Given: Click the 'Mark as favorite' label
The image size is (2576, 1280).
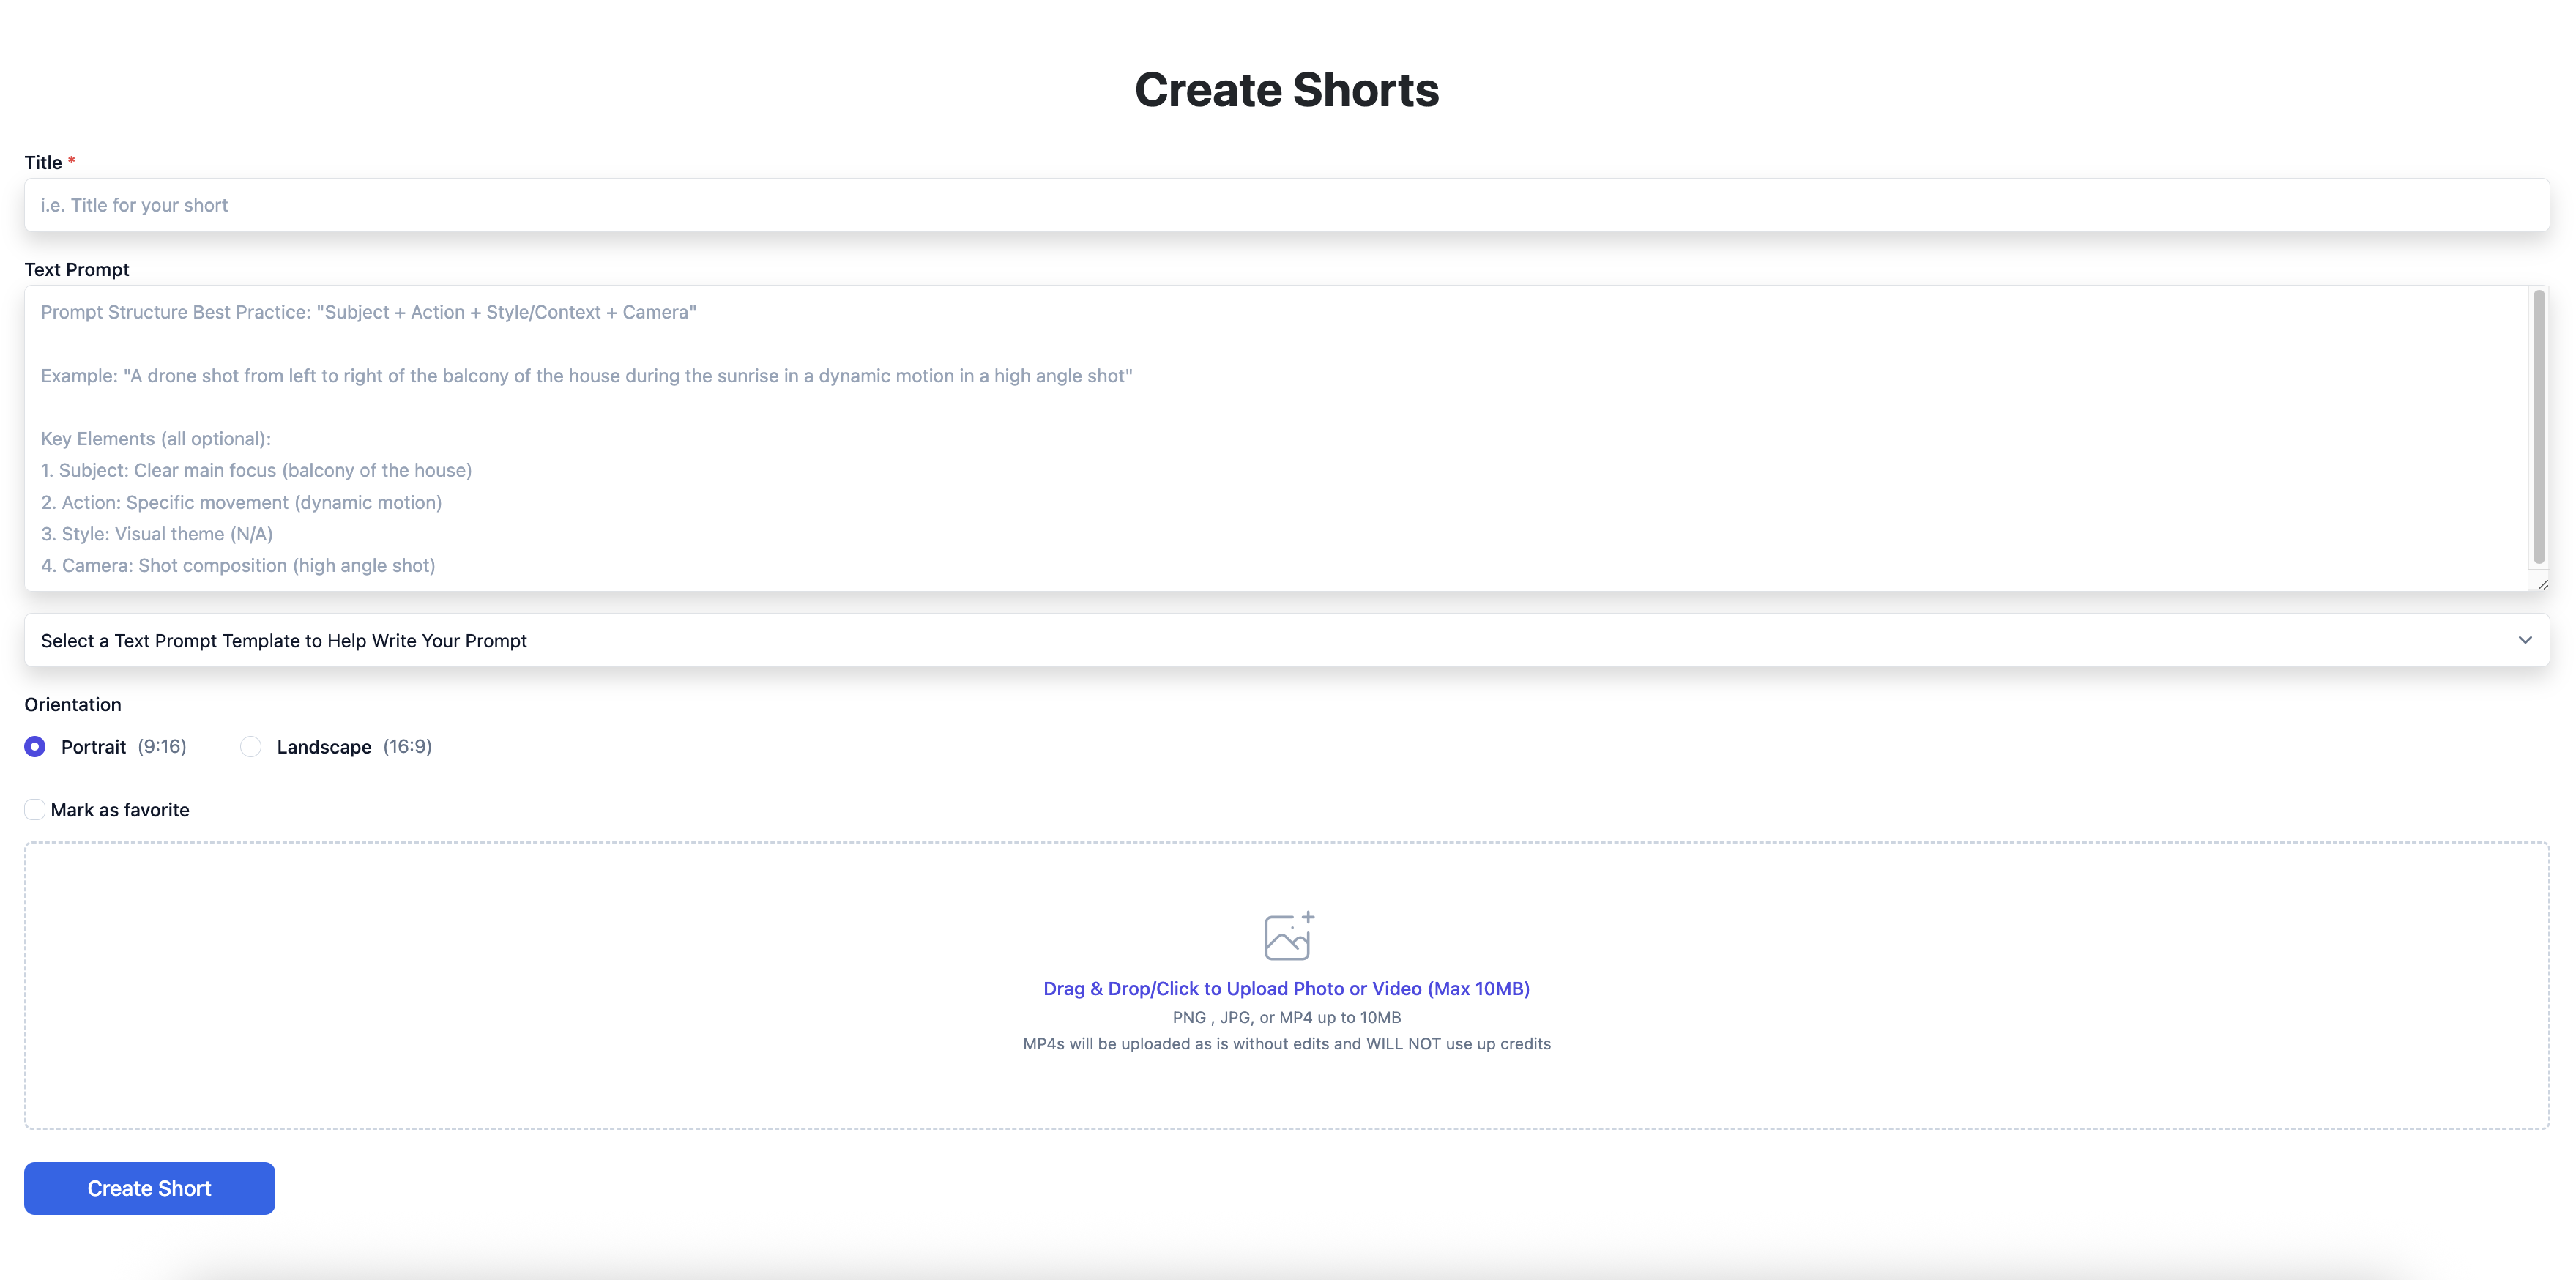Looking at the screenshot, I should [120, 810].
